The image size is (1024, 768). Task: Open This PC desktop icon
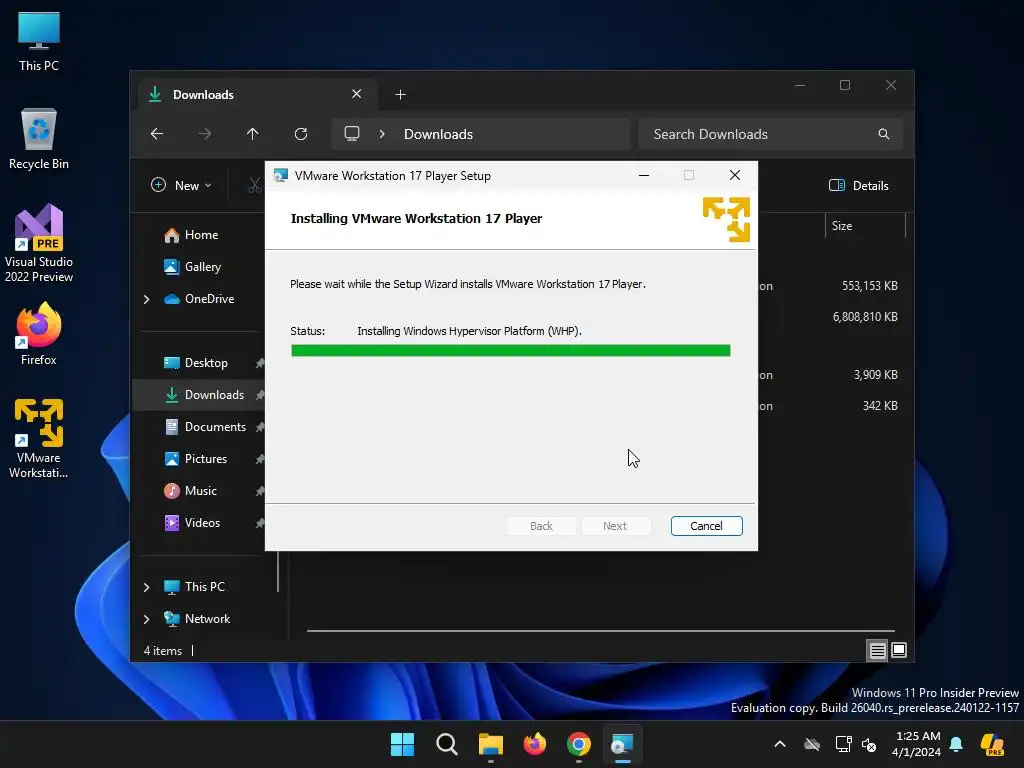coord(39,41)
